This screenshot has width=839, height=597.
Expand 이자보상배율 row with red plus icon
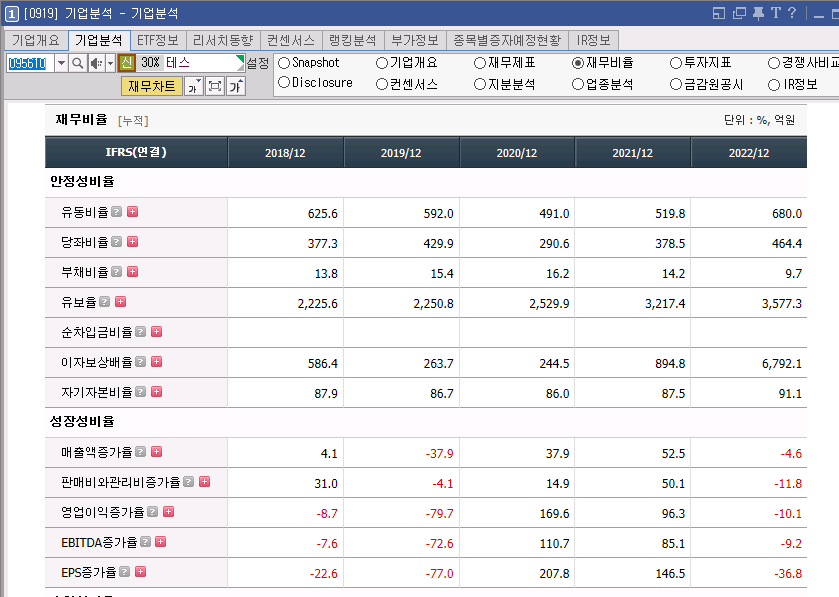pos(156,362)
